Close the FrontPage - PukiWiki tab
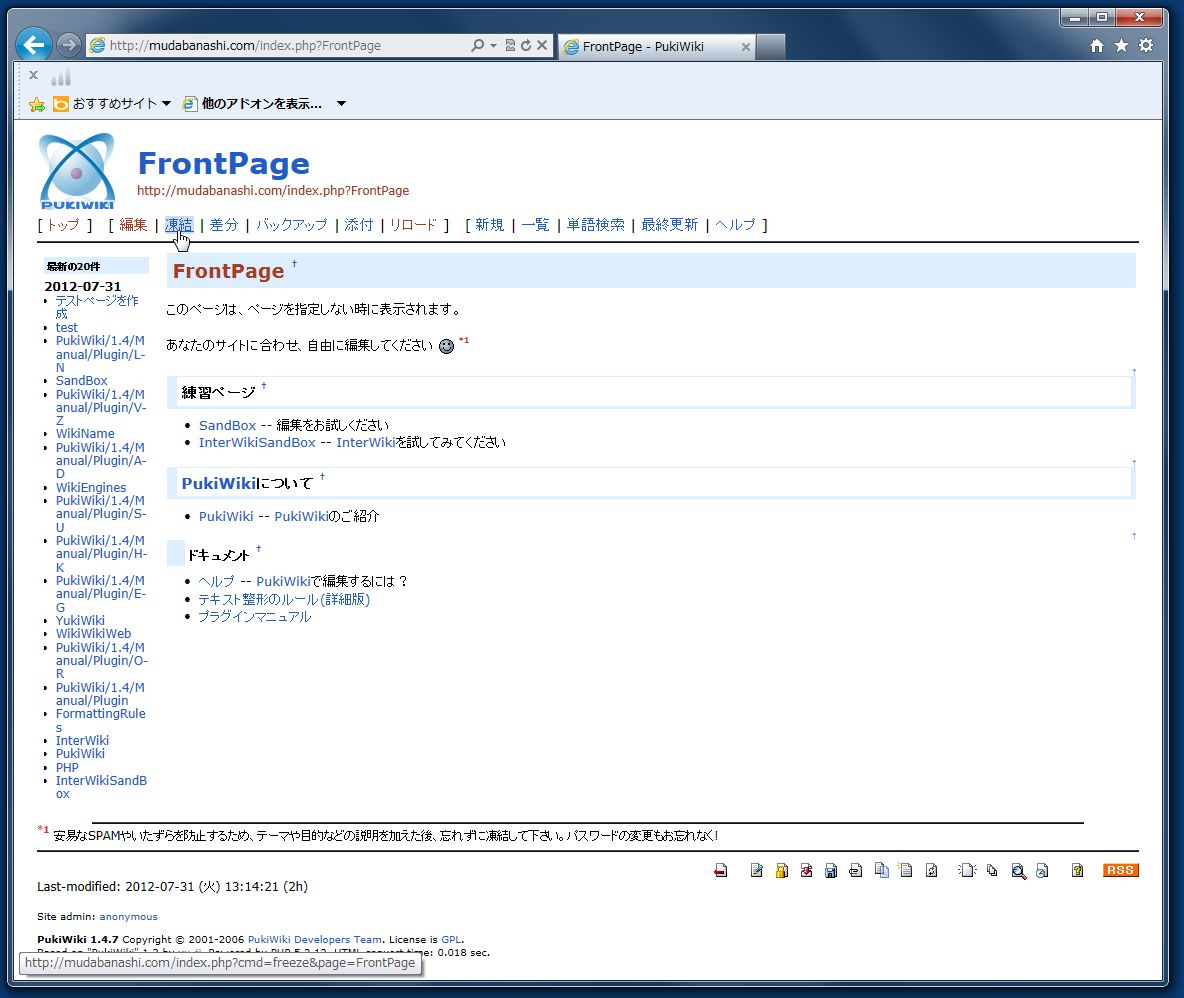 pyautogui.click(x=745, y=47)
